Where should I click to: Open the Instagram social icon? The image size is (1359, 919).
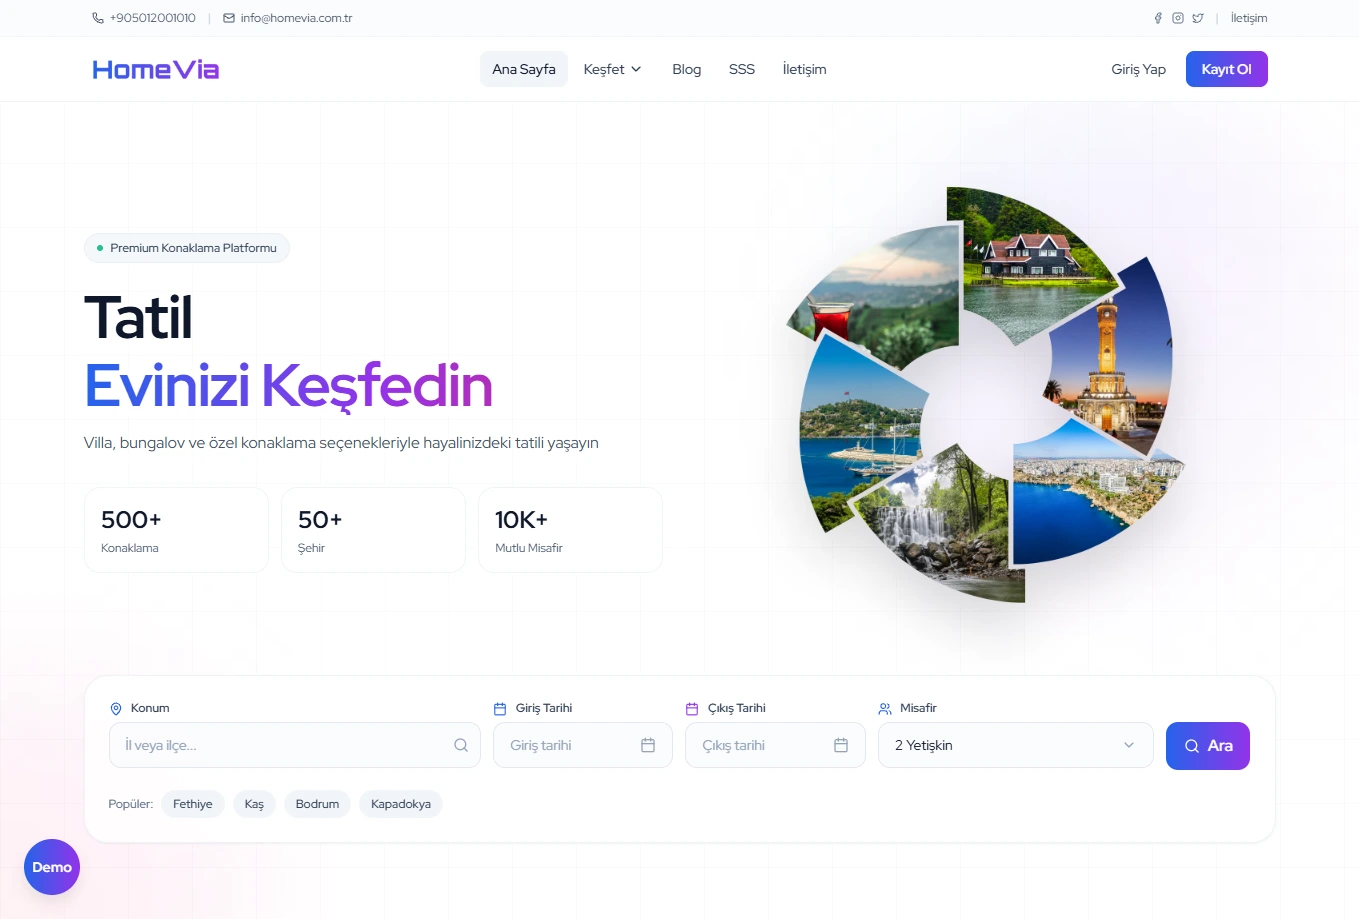click(1178, 18)
